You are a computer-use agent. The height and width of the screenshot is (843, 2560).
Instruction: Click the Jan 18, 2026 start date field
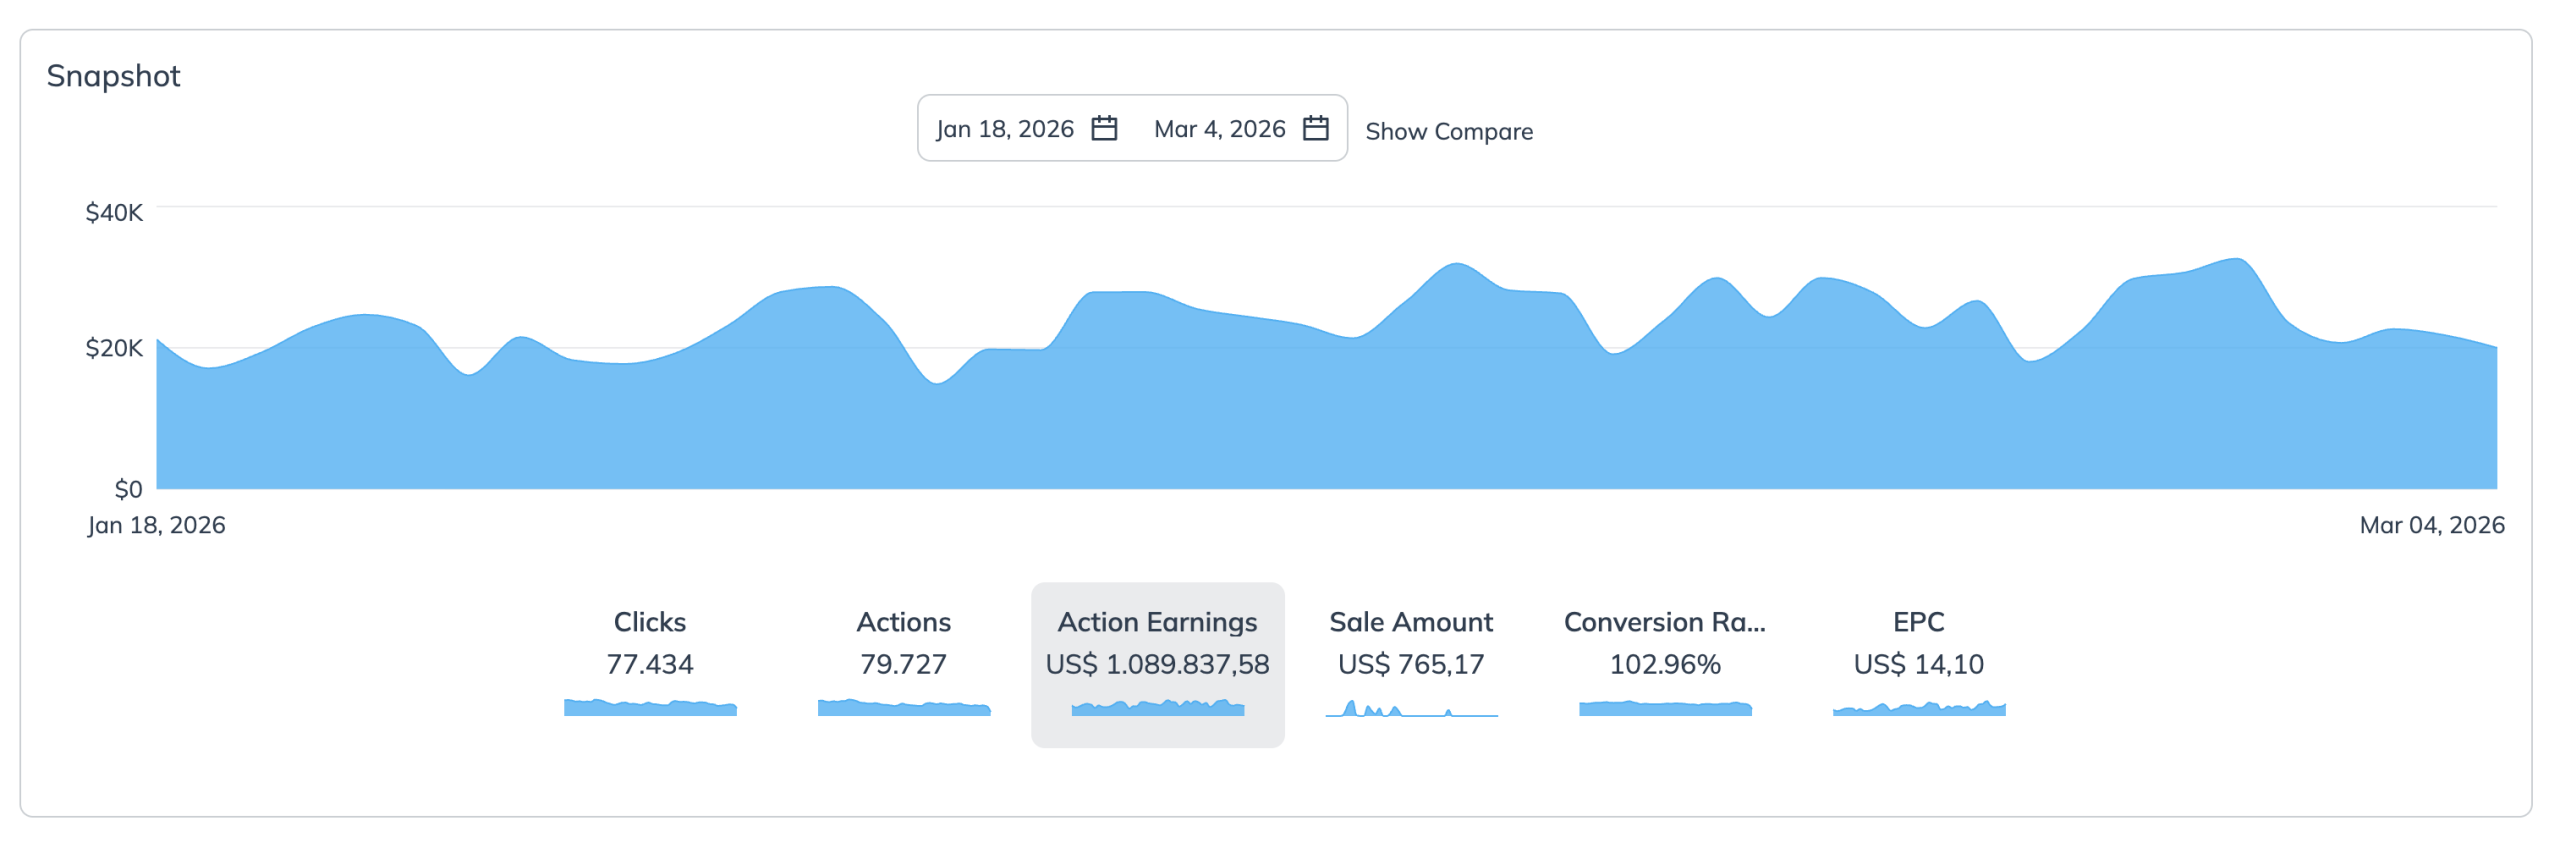(1004, 129)
